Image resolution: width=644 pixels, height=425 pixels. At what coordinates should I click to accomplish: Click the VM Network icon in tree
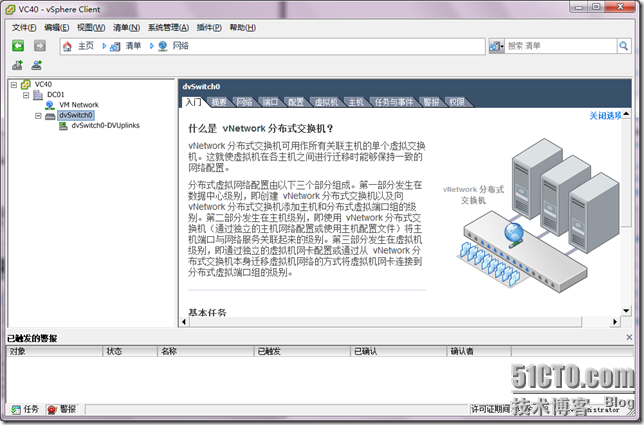[x=50, y=105]
